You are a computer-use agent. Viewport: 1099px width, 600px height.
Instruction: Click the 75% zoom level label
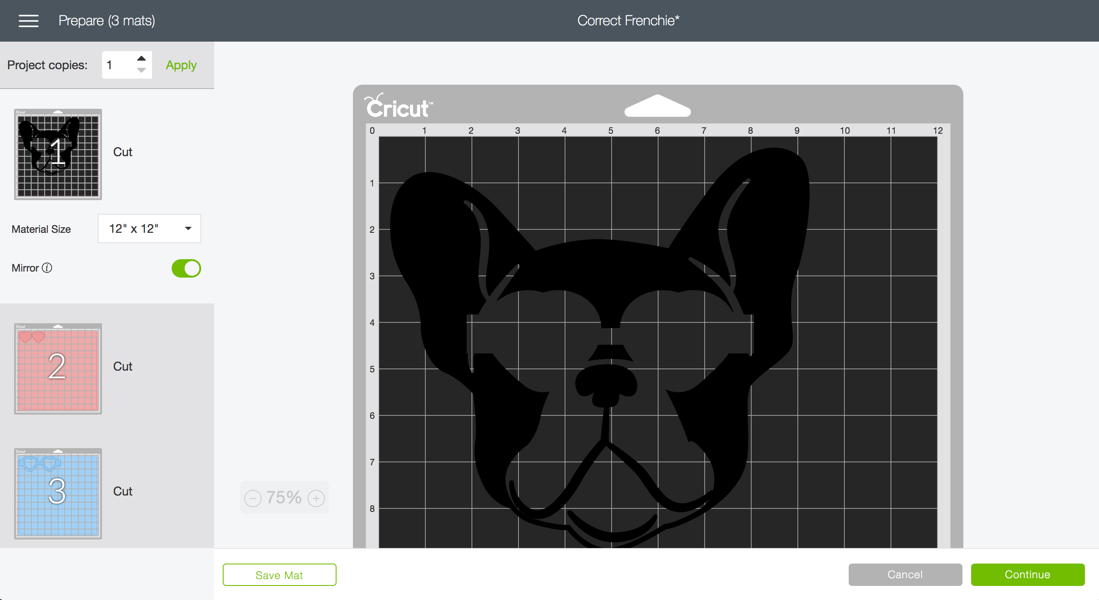pos(284,498)
